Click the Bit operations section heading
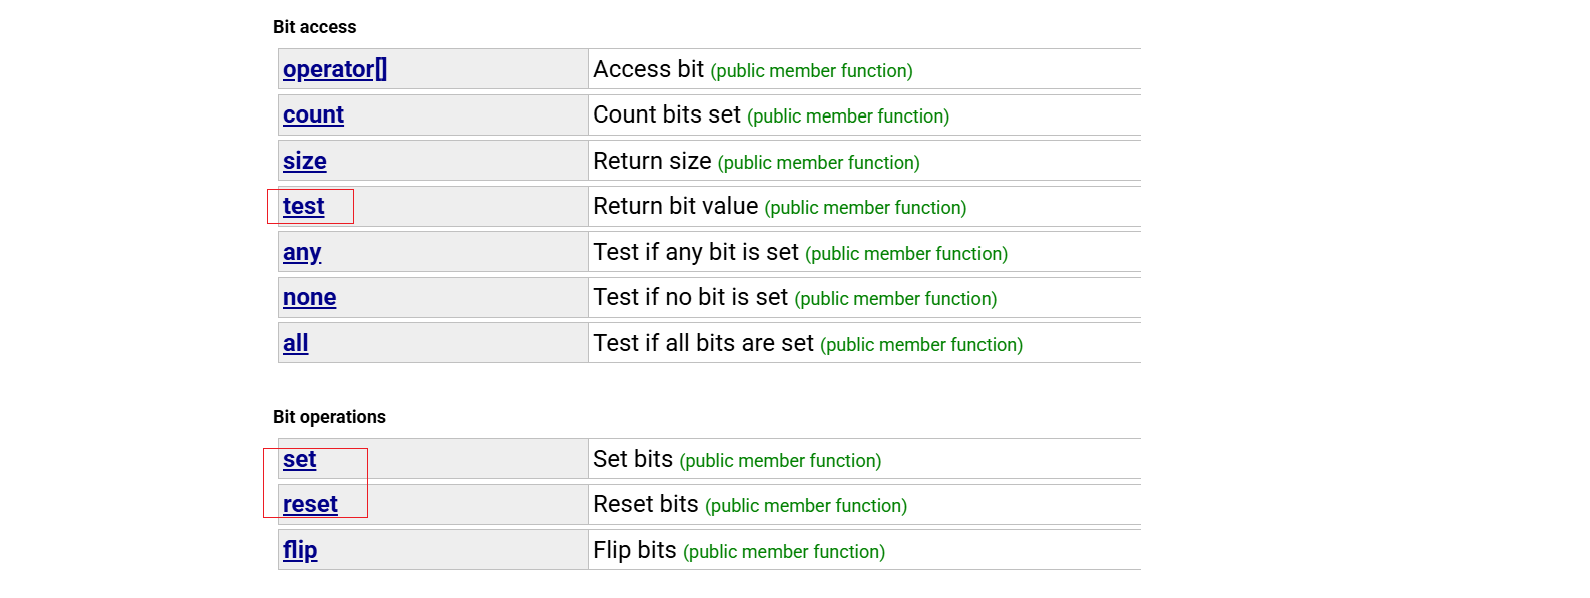The width and height of the screenshot is (1590, 598). point(329,417)
